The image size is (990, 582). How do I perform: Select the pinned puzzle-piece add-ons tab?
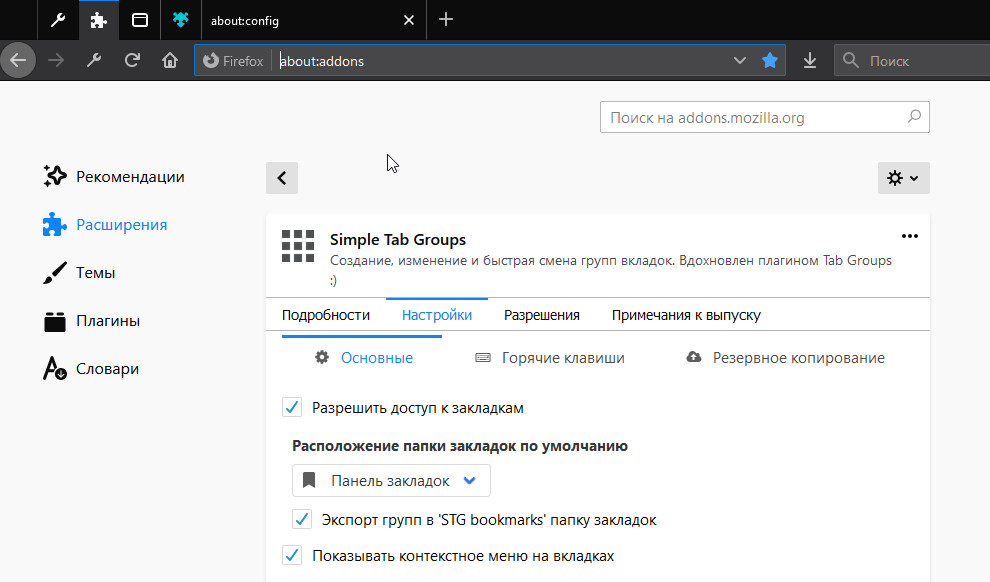pyautogui.click(x=98, y=20)
